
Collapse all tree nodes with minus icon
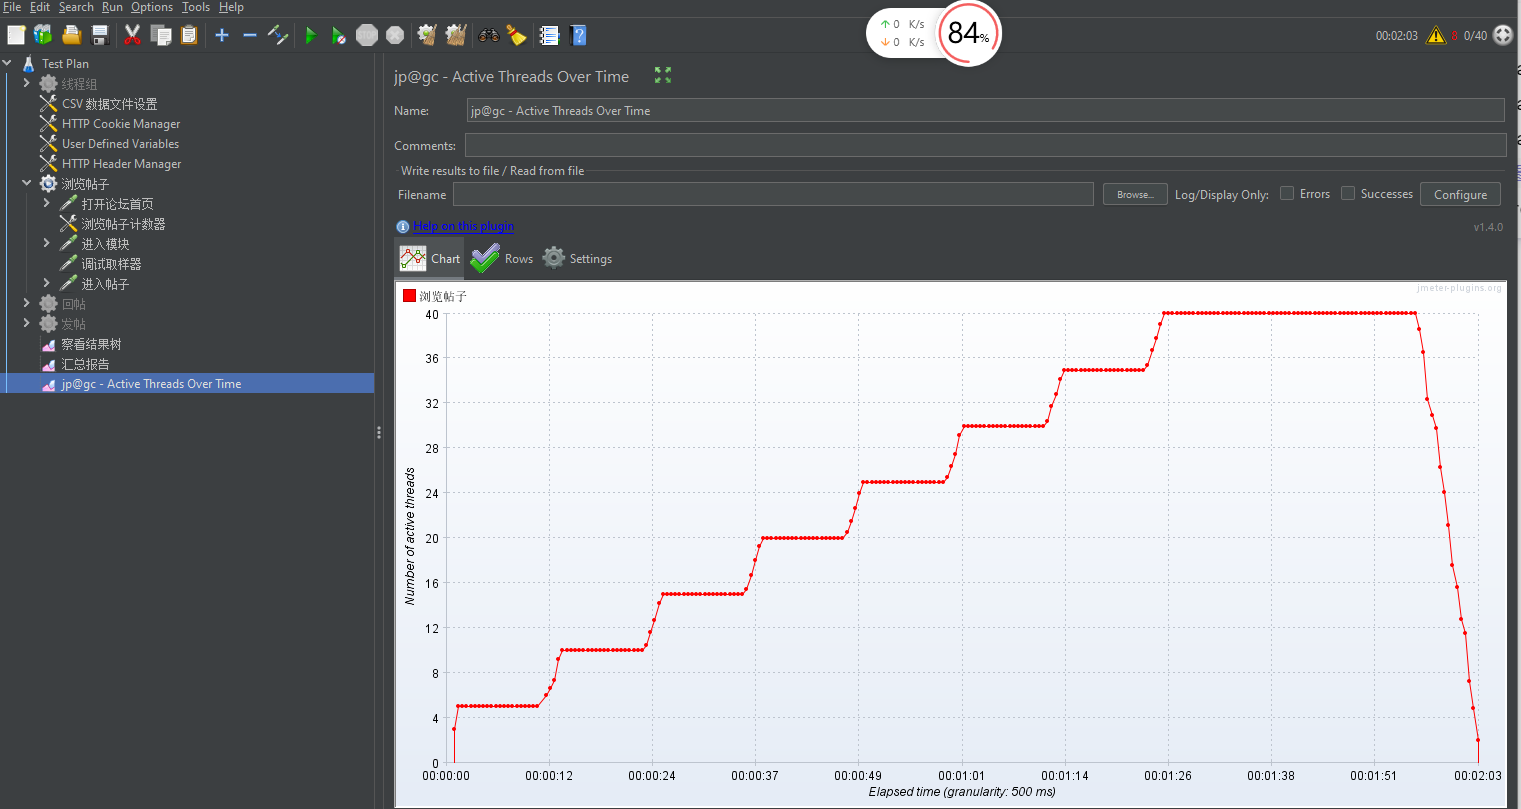click(250, 35)
